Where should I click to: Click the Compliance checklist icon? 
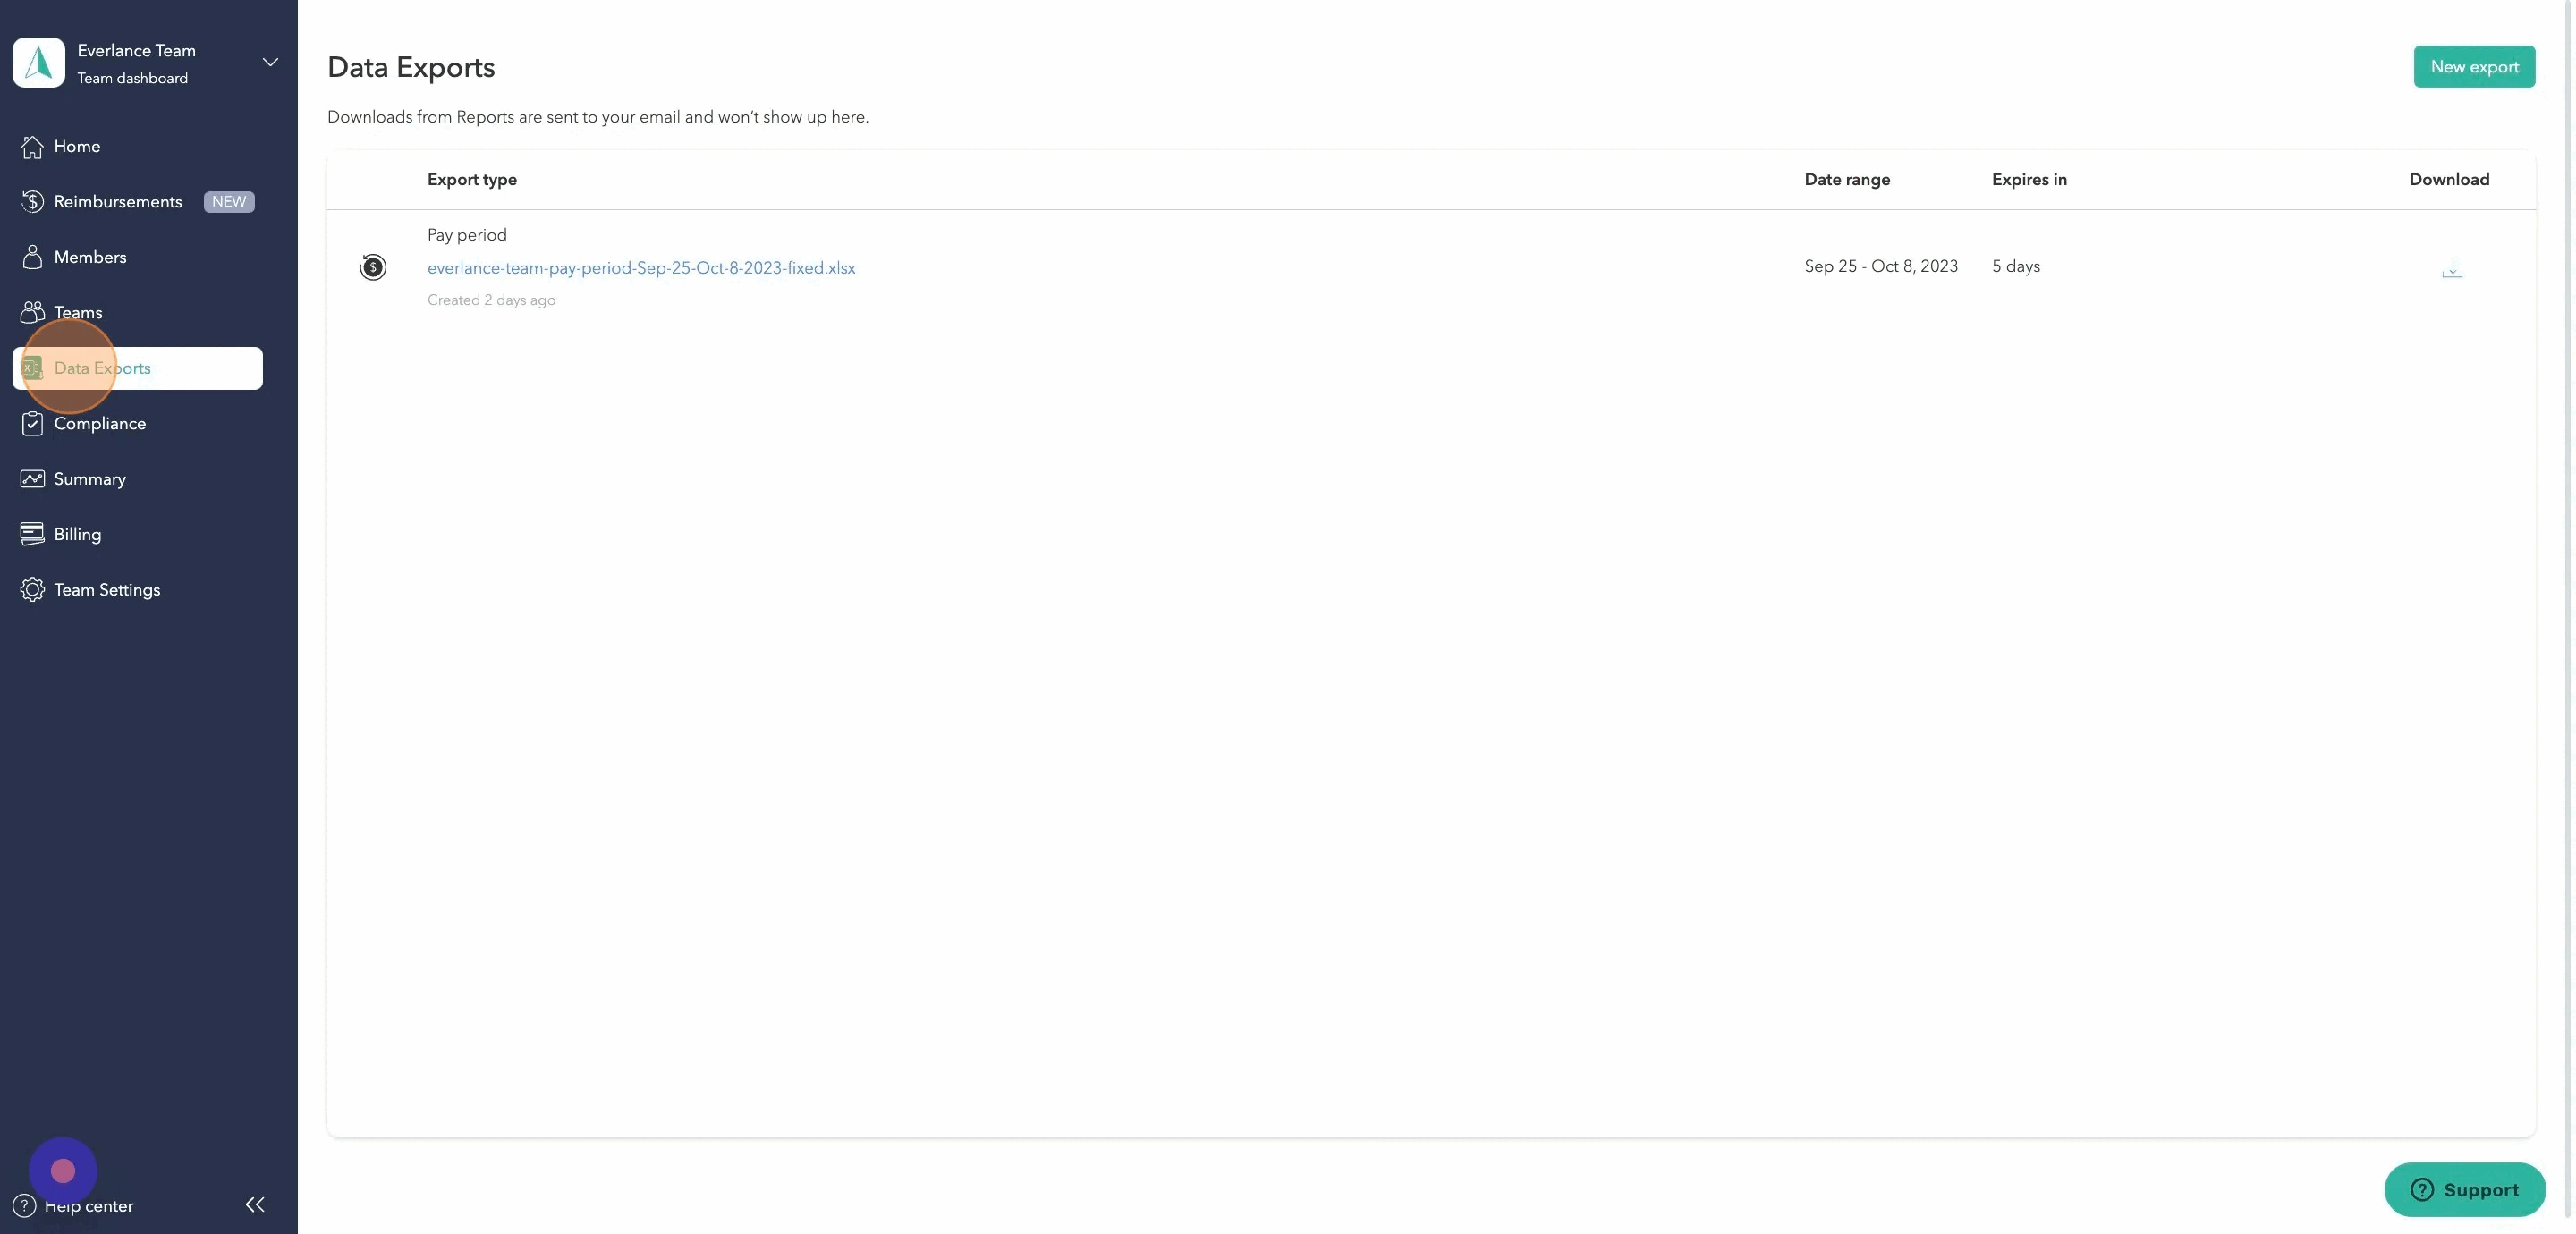tap(32, 424)
